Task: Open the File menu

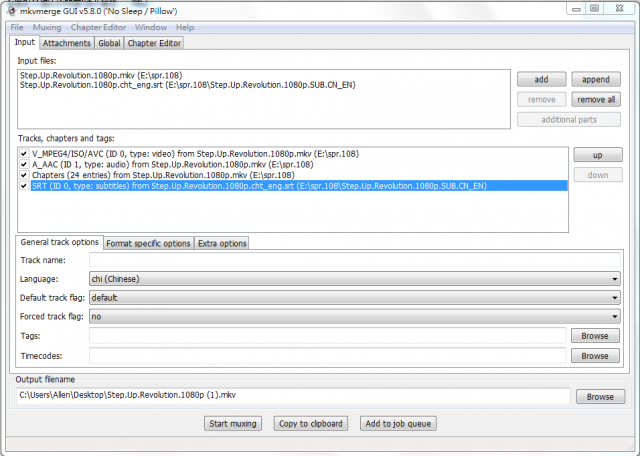Action: tap(17, 27)
